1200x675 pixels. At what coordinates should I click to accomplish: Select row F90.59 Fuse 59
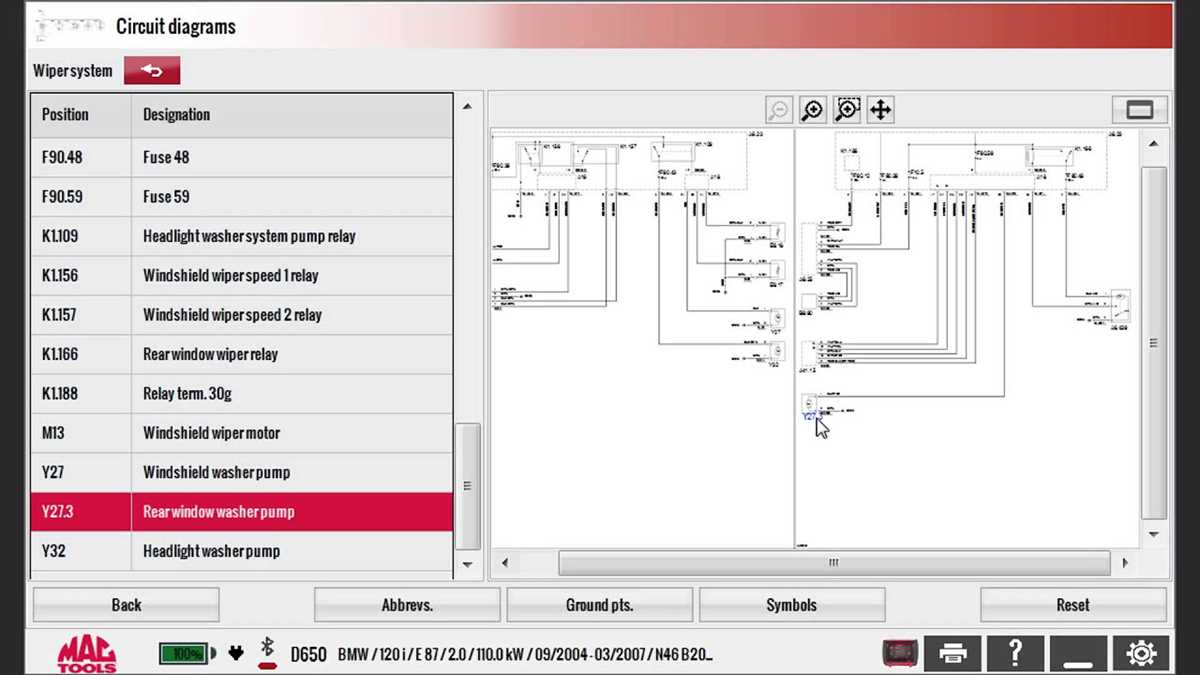242,197
